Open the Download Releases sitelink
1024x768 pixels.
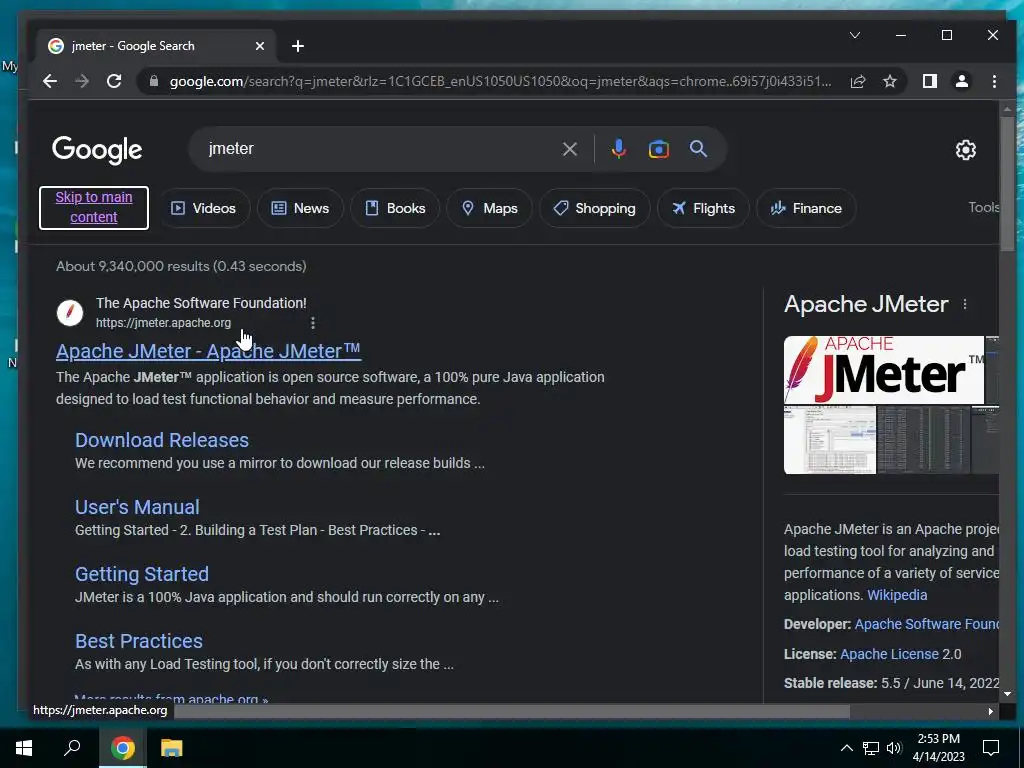(162, 440)
